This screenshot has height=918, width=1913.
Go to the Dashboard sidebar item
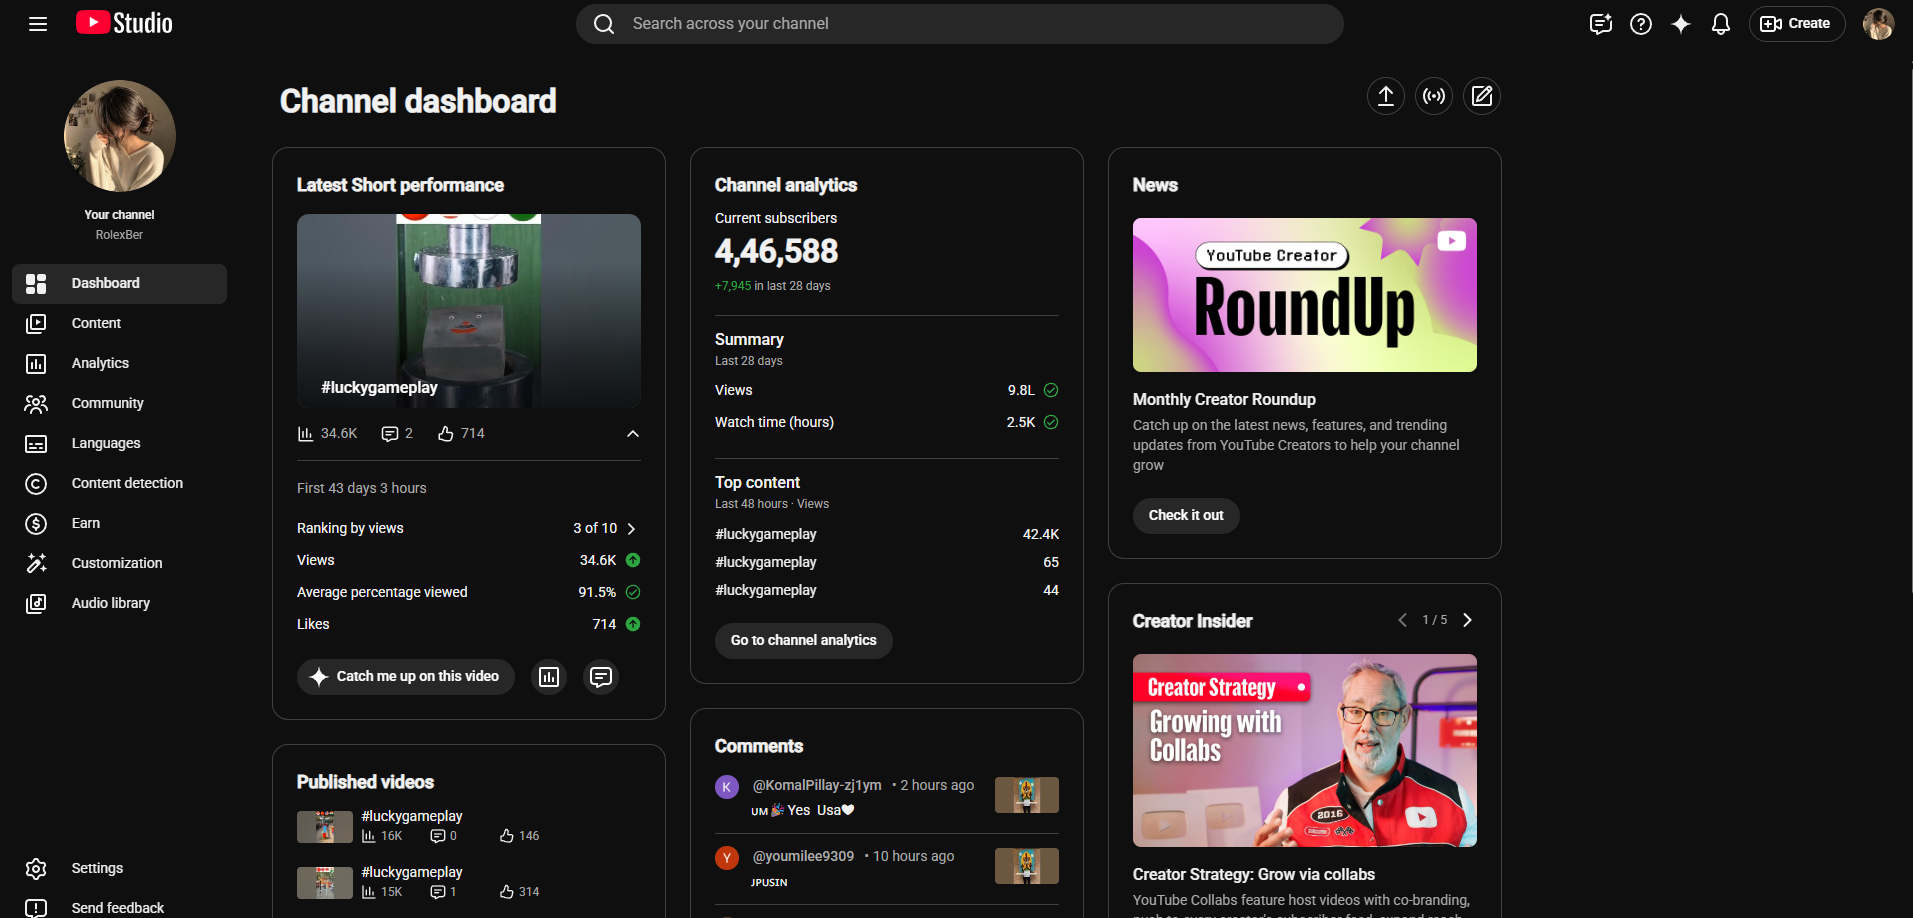click(x=119, y=284)
